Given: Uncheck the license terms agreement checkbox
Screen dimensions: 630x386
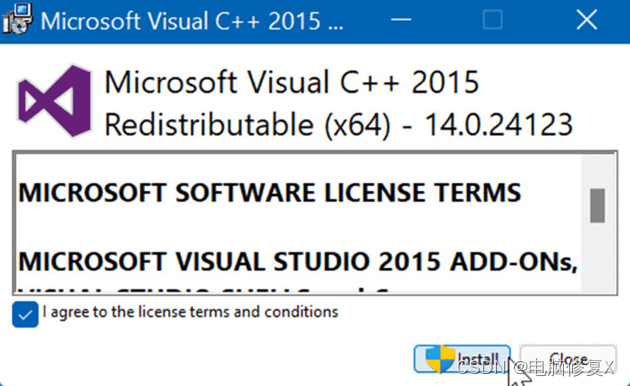Looking at the screenshot, I should [25, 315].
